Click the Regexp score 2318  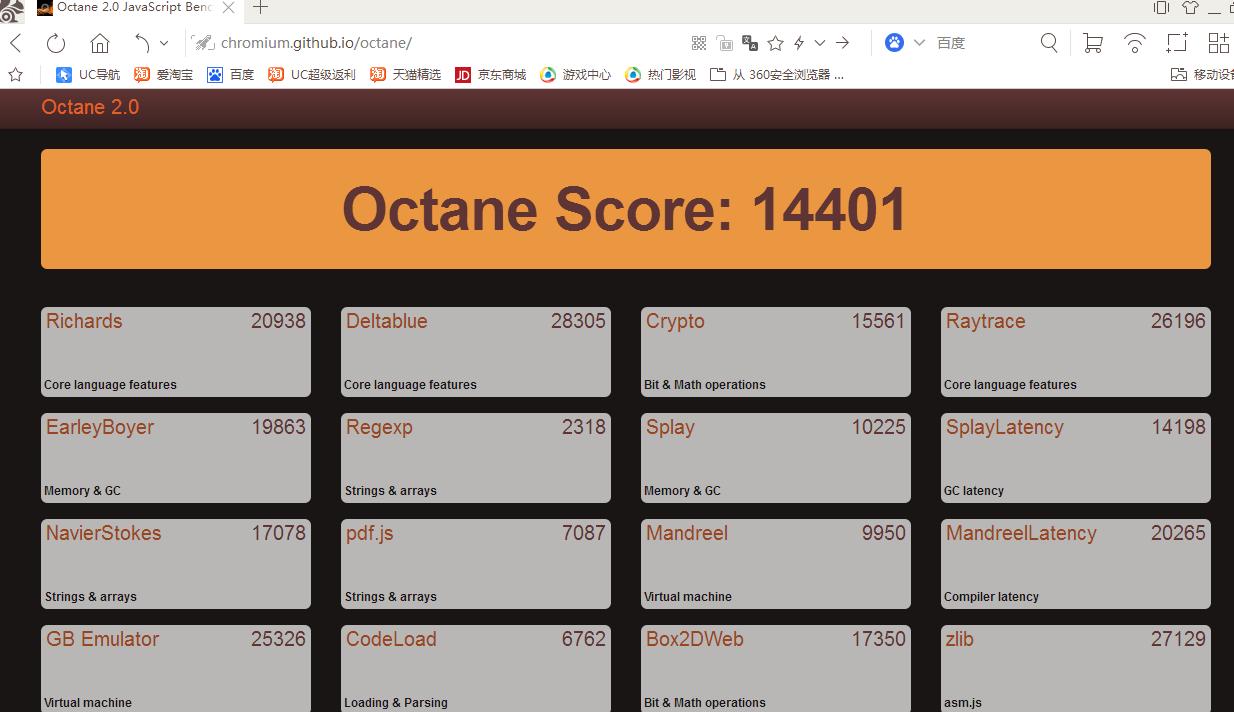pyautogui.click(x=584, y=427)
